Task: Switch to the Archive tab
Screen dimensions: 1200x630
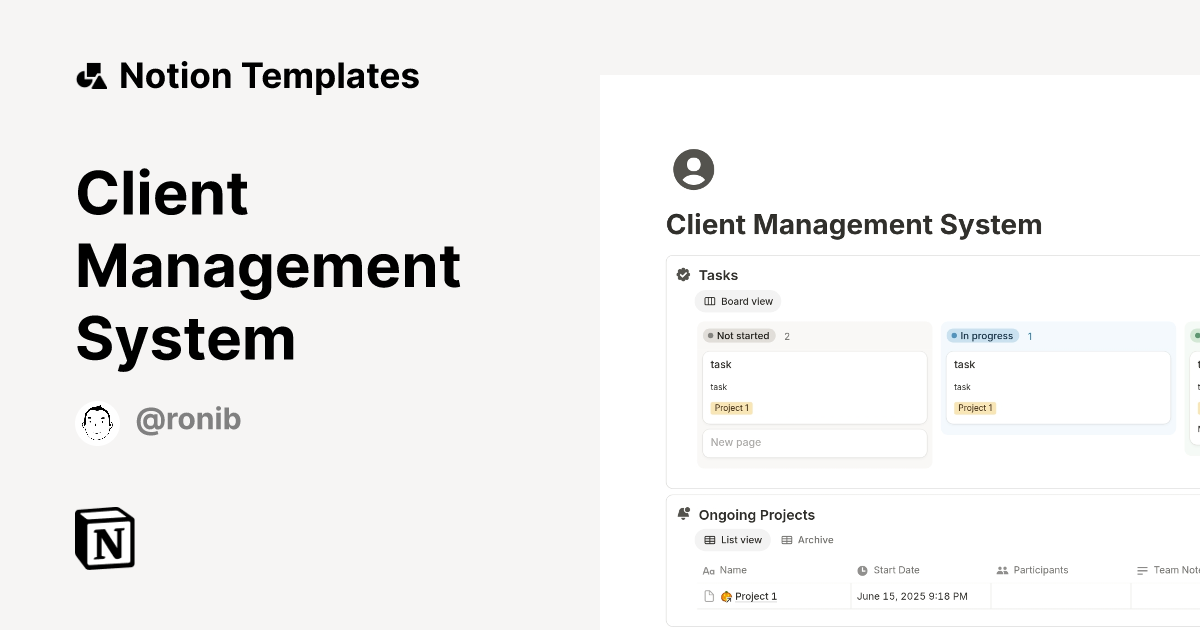Action: pyautogui.click(x=808, y=539)
